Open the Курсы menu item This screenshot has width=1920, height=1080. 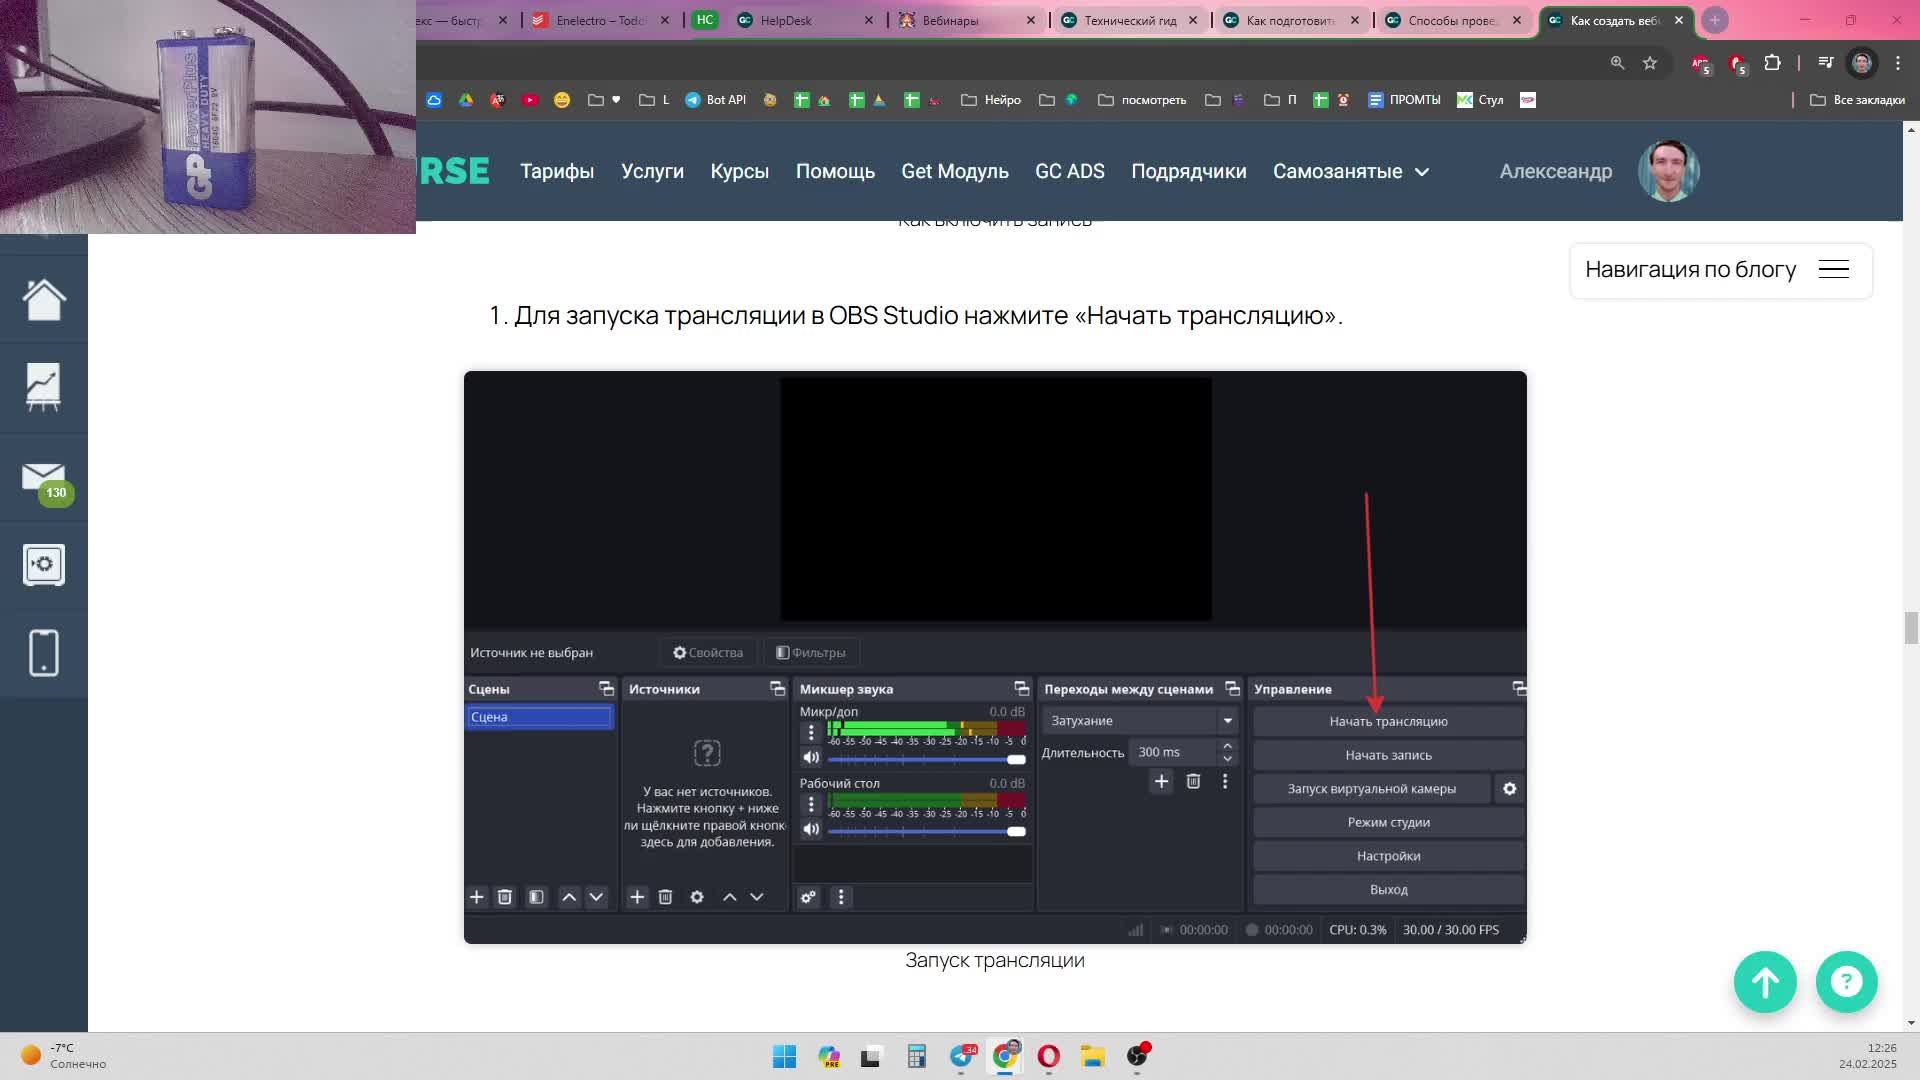point(739,171)
